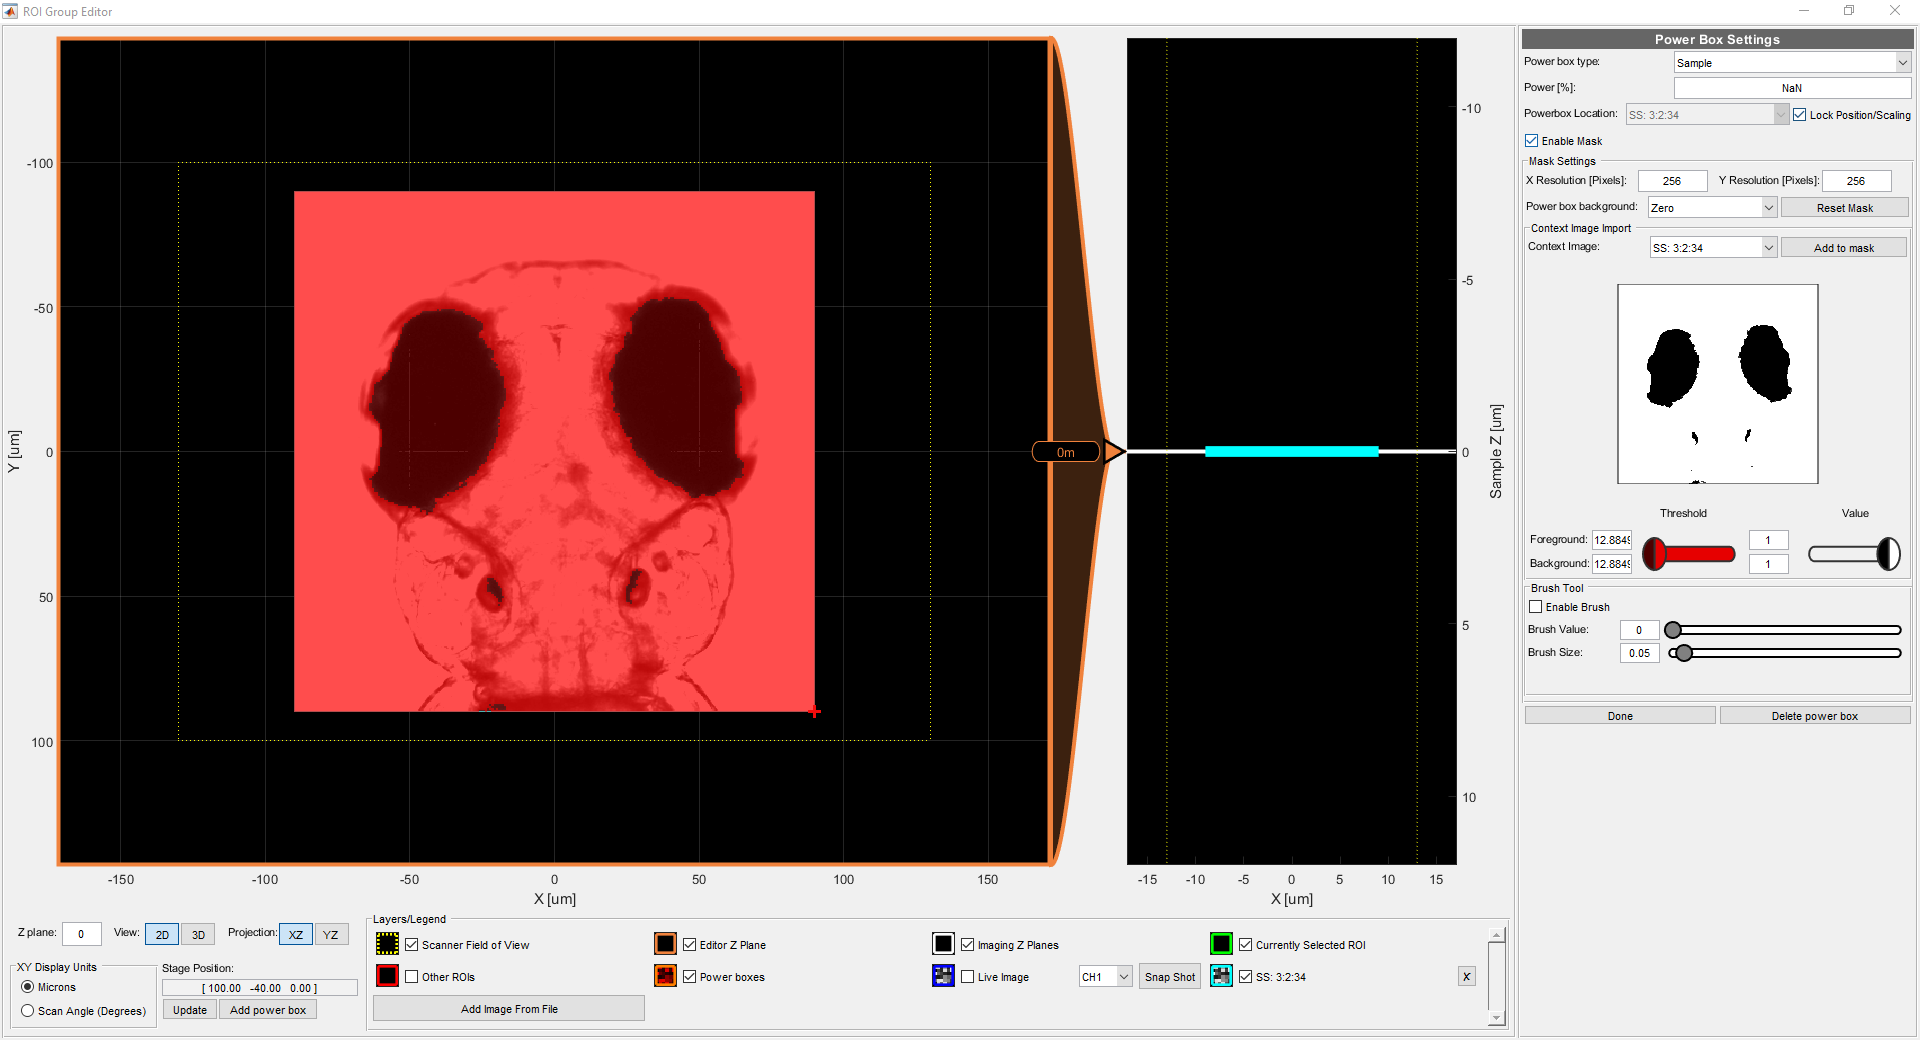Click the Editor Z Plane orange icon
This screenshot has width=1920, height=1040.
[x=665, y=944]
